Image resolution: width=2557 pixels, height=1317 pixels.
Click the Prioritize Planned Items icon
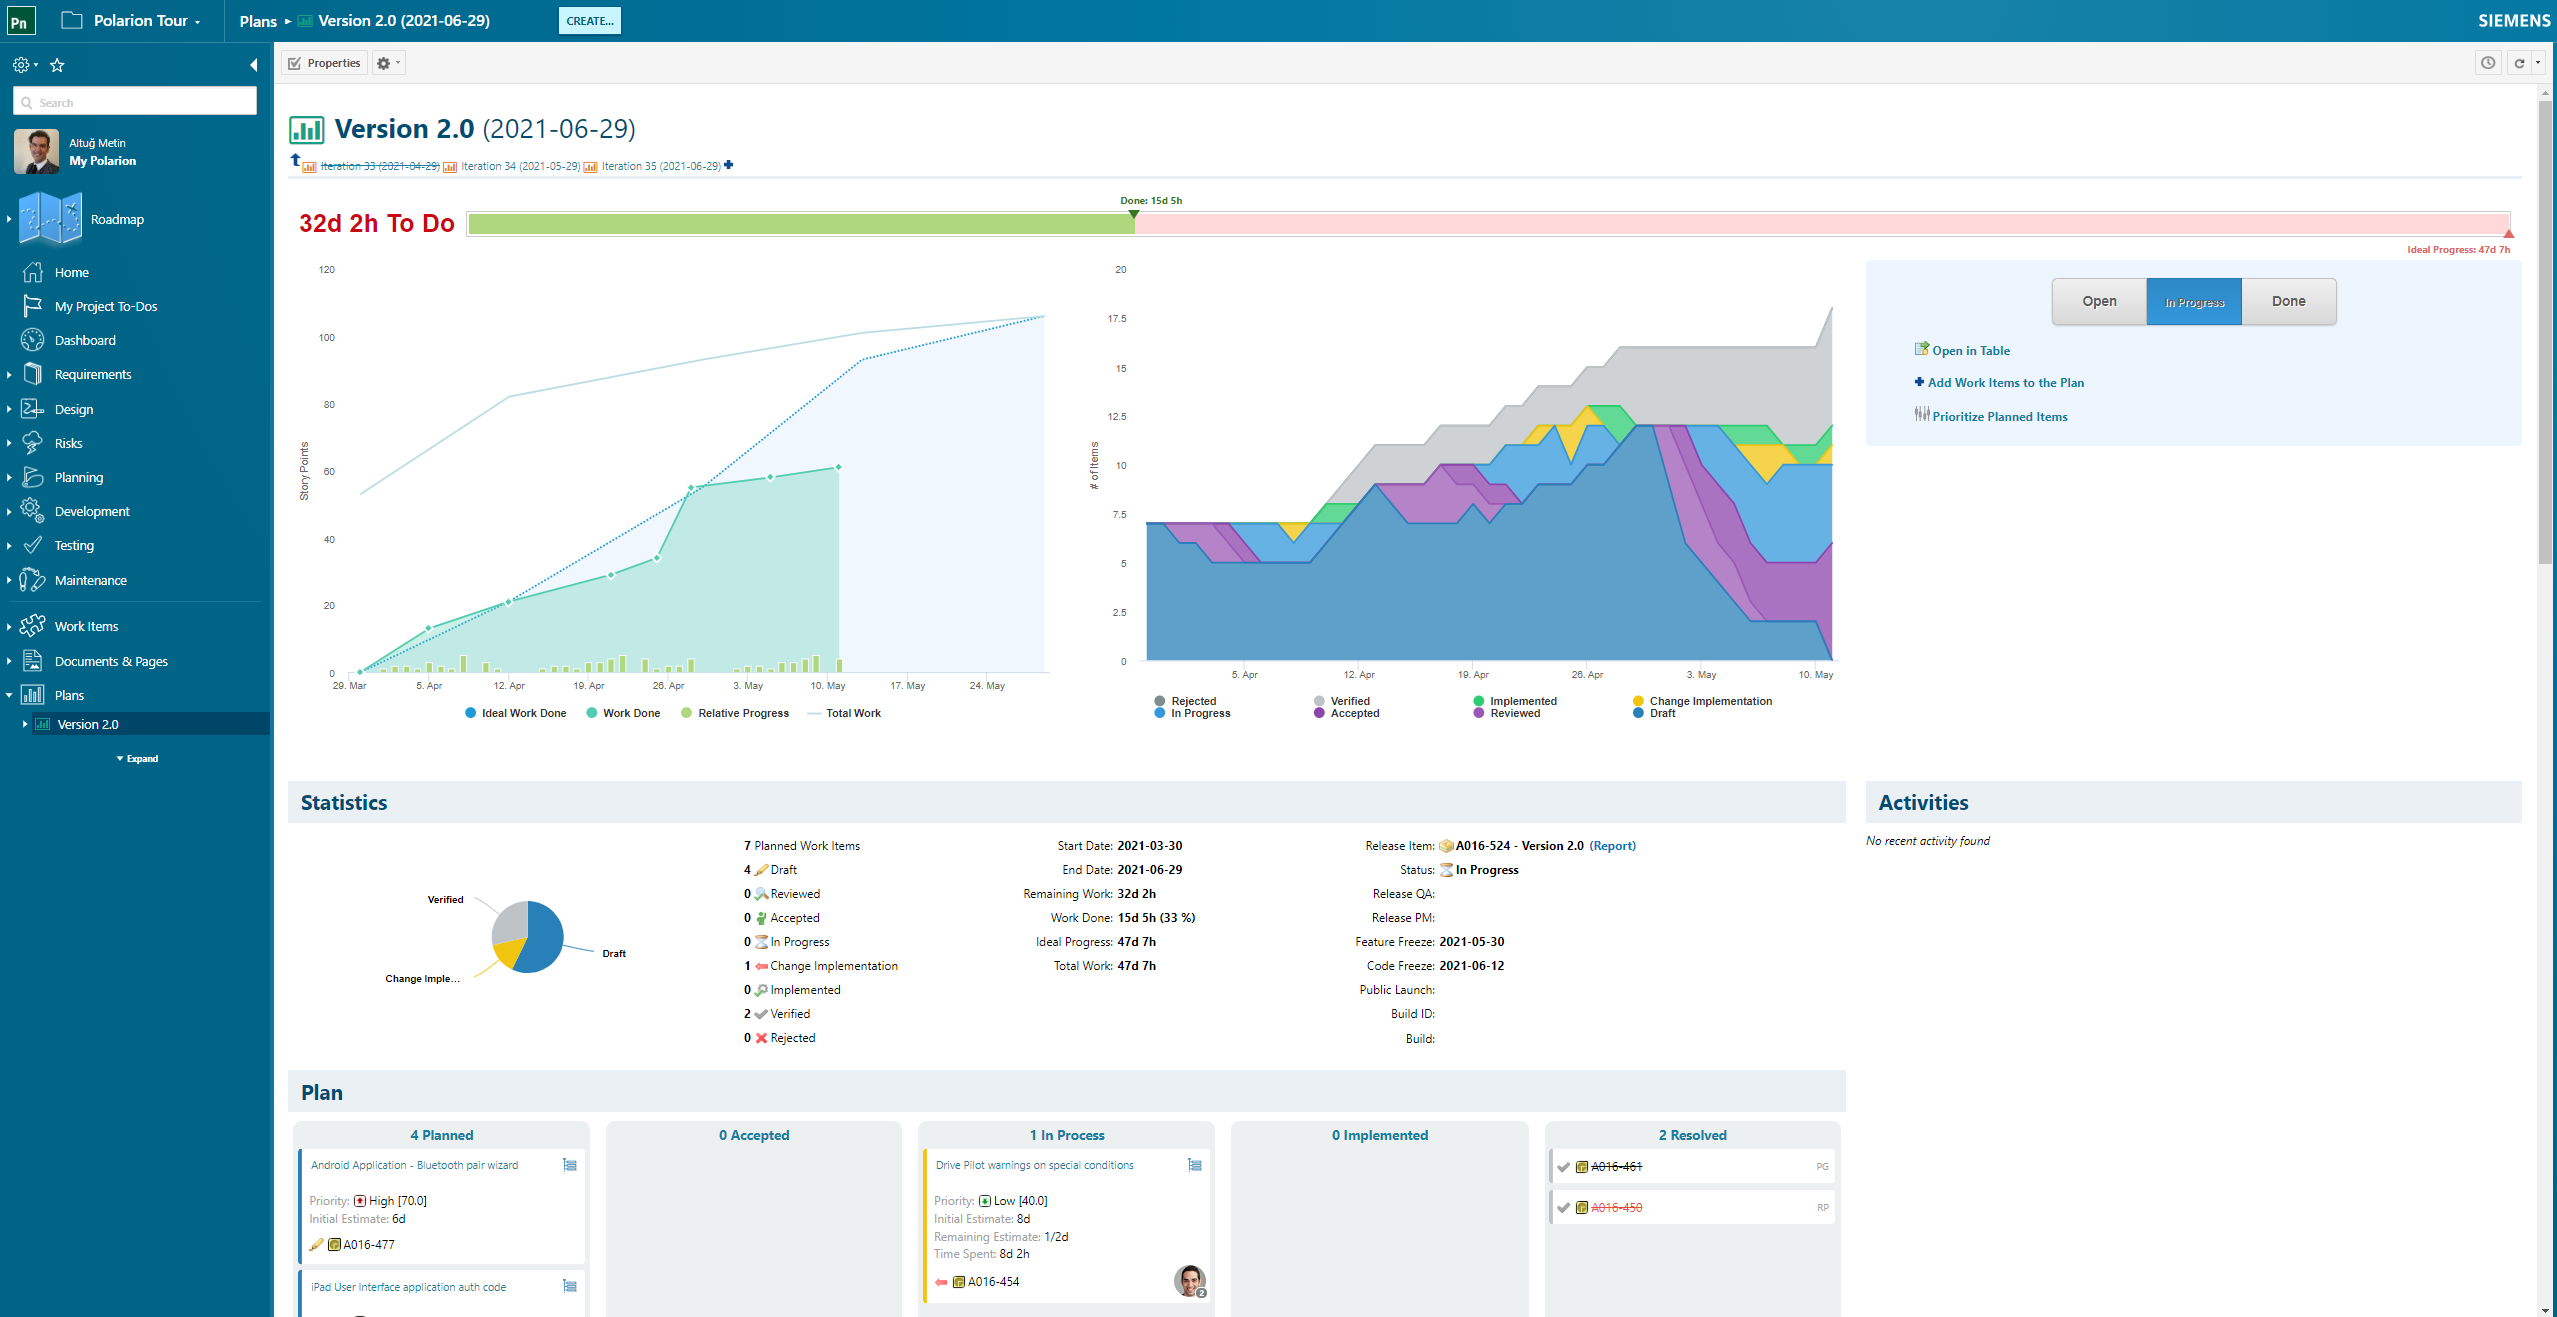[1921, 413]
